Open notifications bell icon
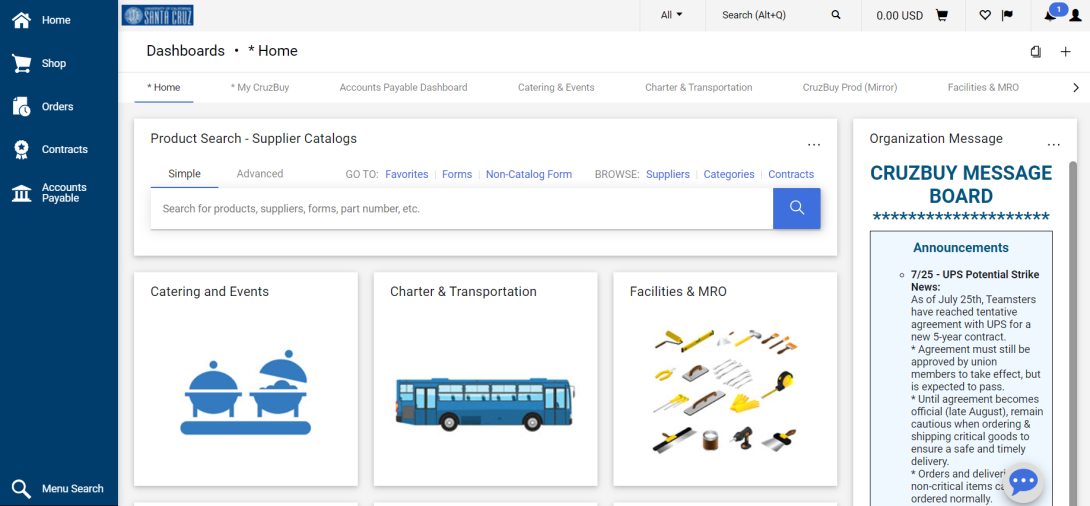This screenshot has height=506, width=1090. click(x=1050, y=15)
